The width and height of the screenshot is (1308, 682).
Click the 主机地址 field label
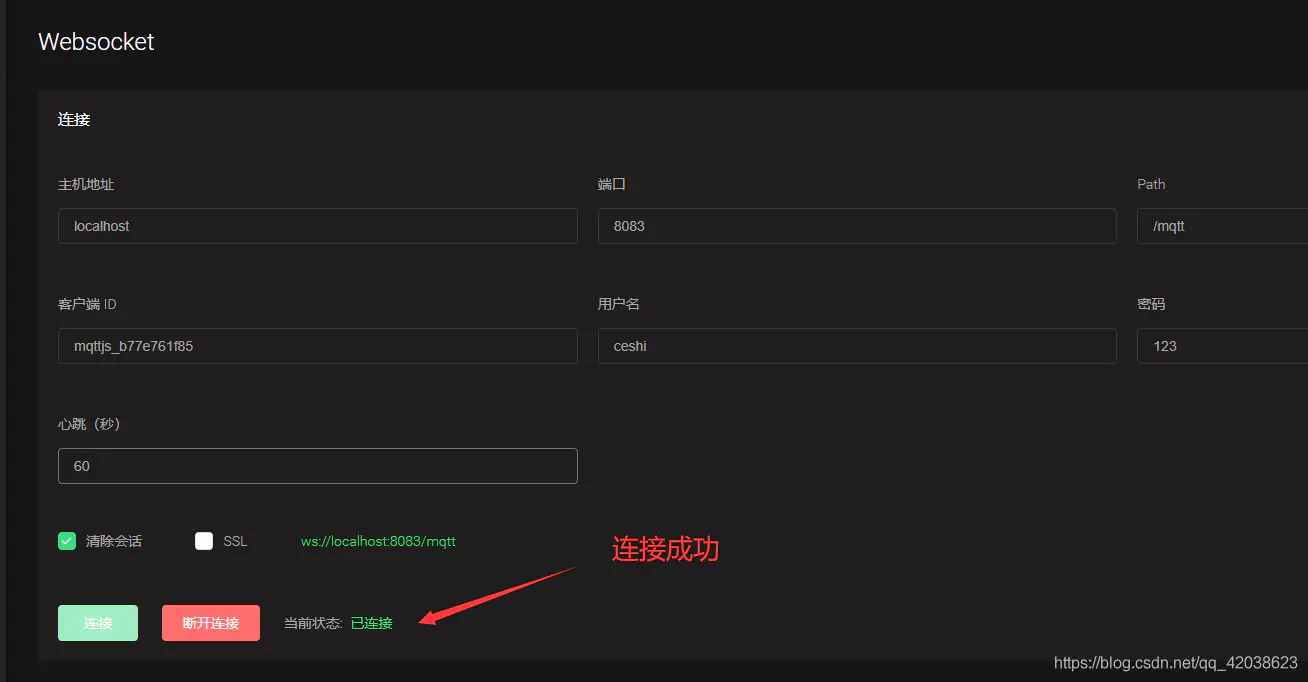(86, 184)
